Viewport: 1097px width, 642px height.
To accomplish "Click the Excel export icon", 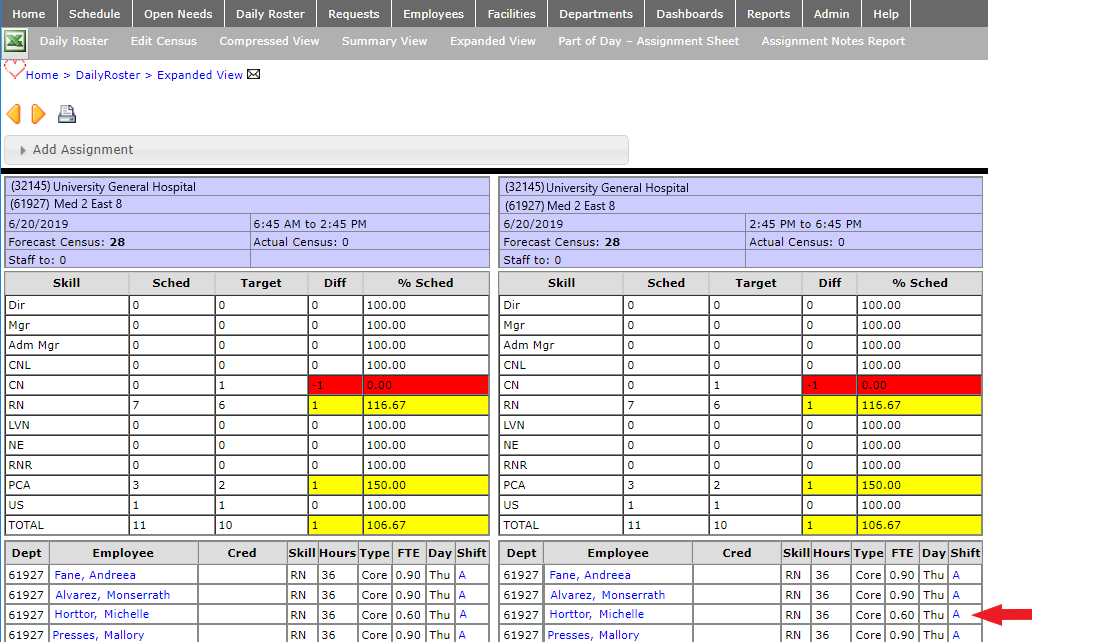I will point(15,42).
